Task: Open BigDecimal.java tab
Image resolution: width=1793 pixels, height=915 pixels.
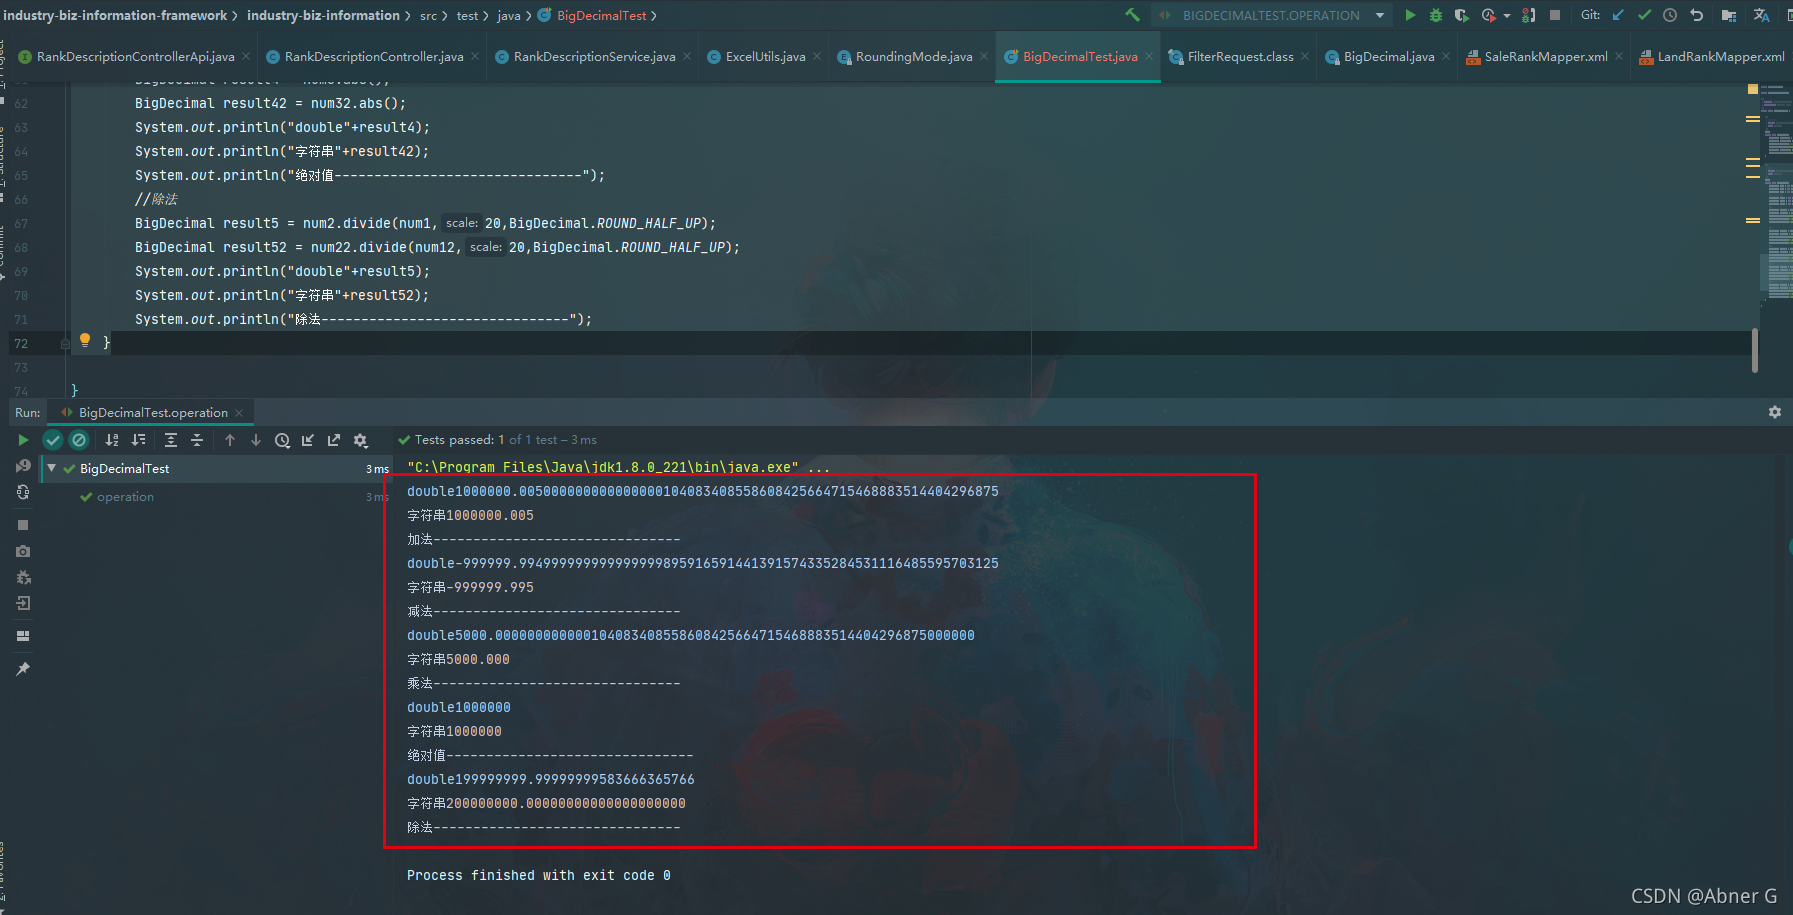Action: tap(1388, 57)
